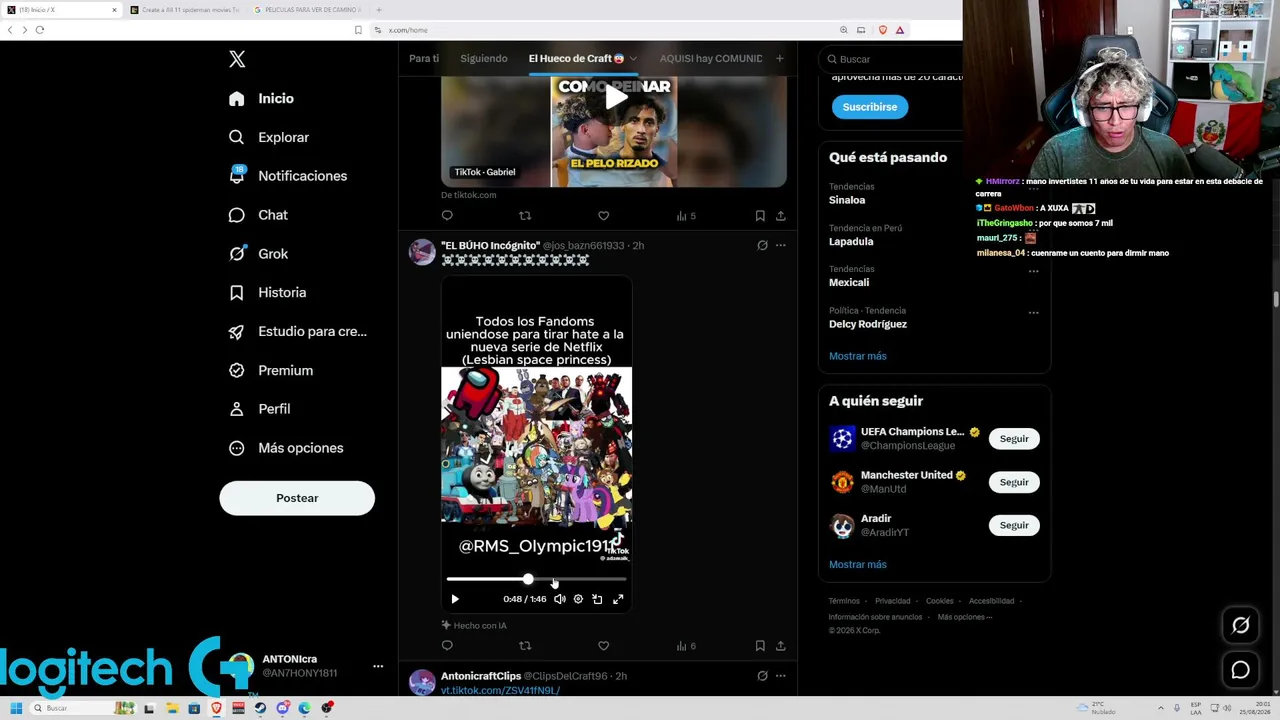This screenshot has width=1280, height=720.
Task: Like the EL BÚHO Incógnito post
Action: tap(603, 646)
